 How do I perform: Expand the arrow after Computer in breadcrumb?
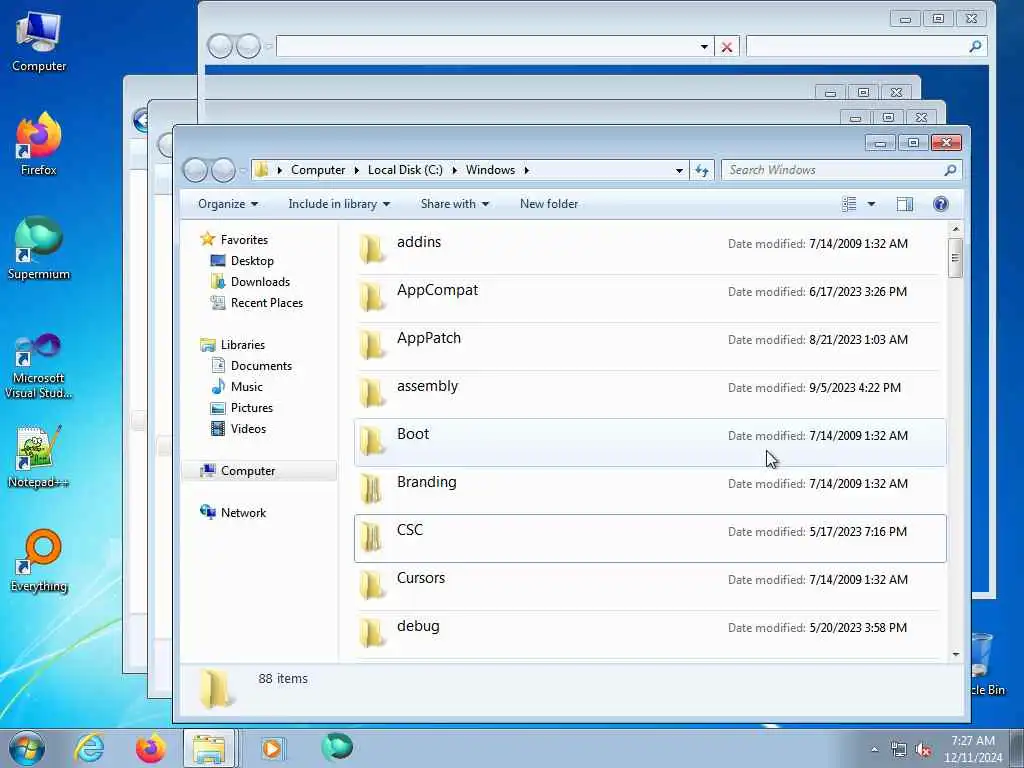point(357,170)
